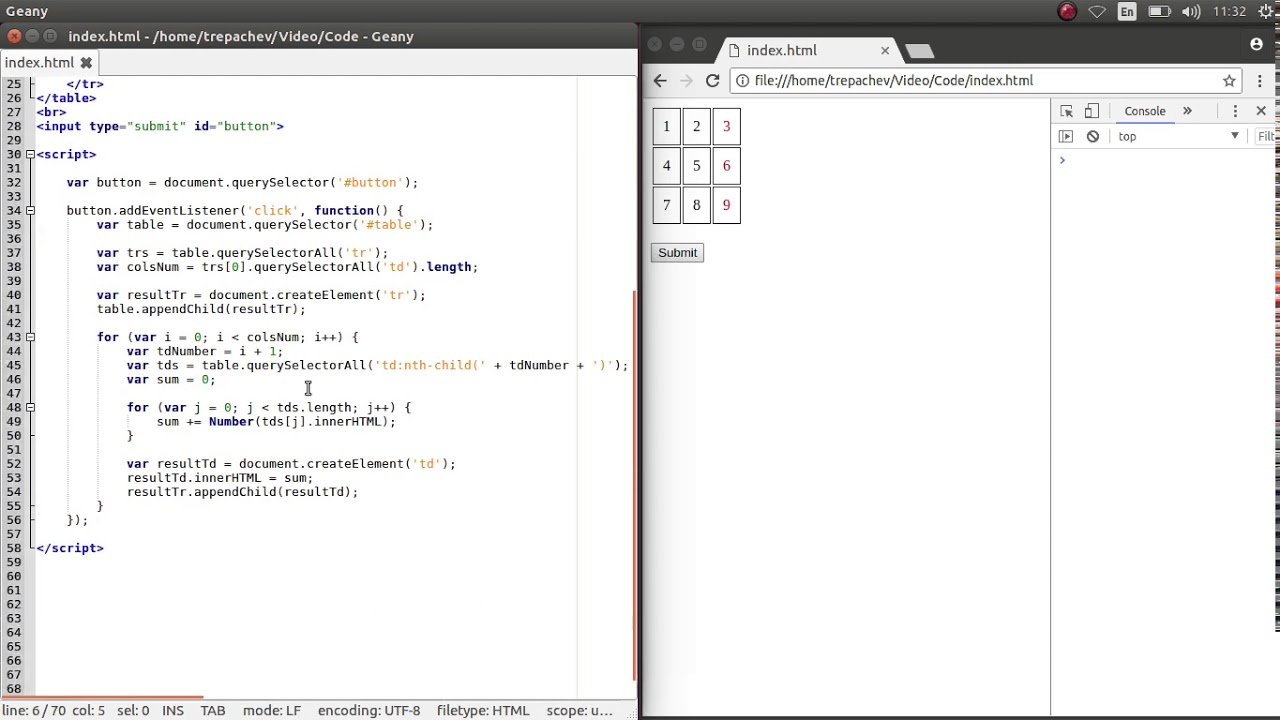Click the red table cell 6
Screen dimensions: 1280x720
pos(726,166)
